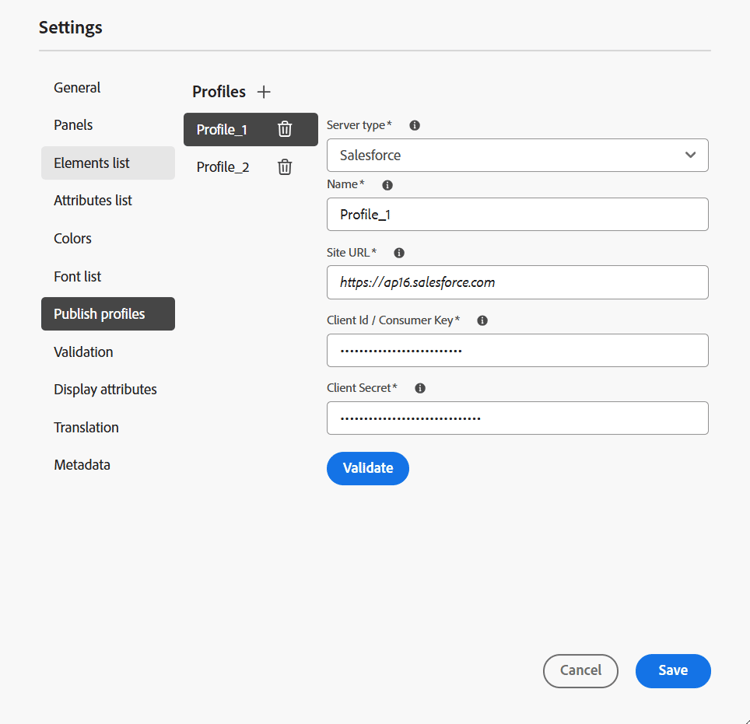Open the Validation settings tab
Viewport: 750px width, 724px height.
coord(83,352)
